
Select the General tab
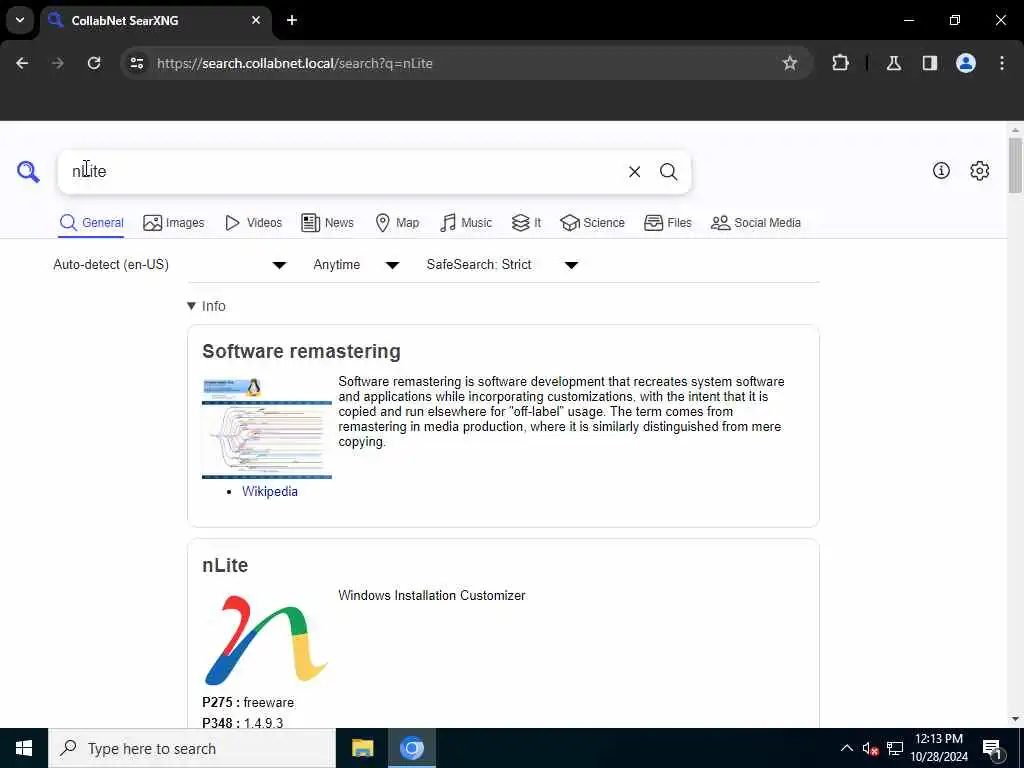[91, 223]
